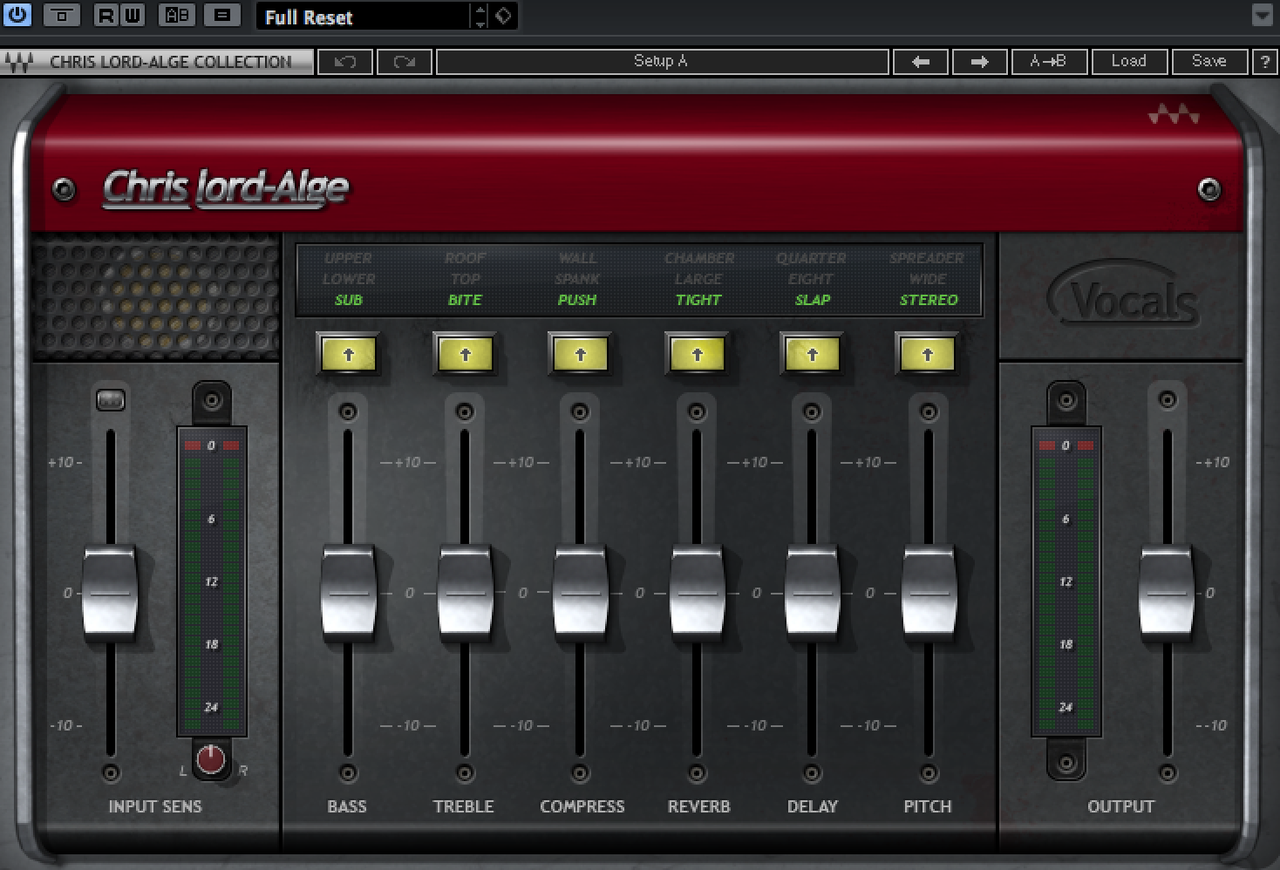
Task: Redo the change with the Waves redo arrow
Action: click(x=405, y=62)
